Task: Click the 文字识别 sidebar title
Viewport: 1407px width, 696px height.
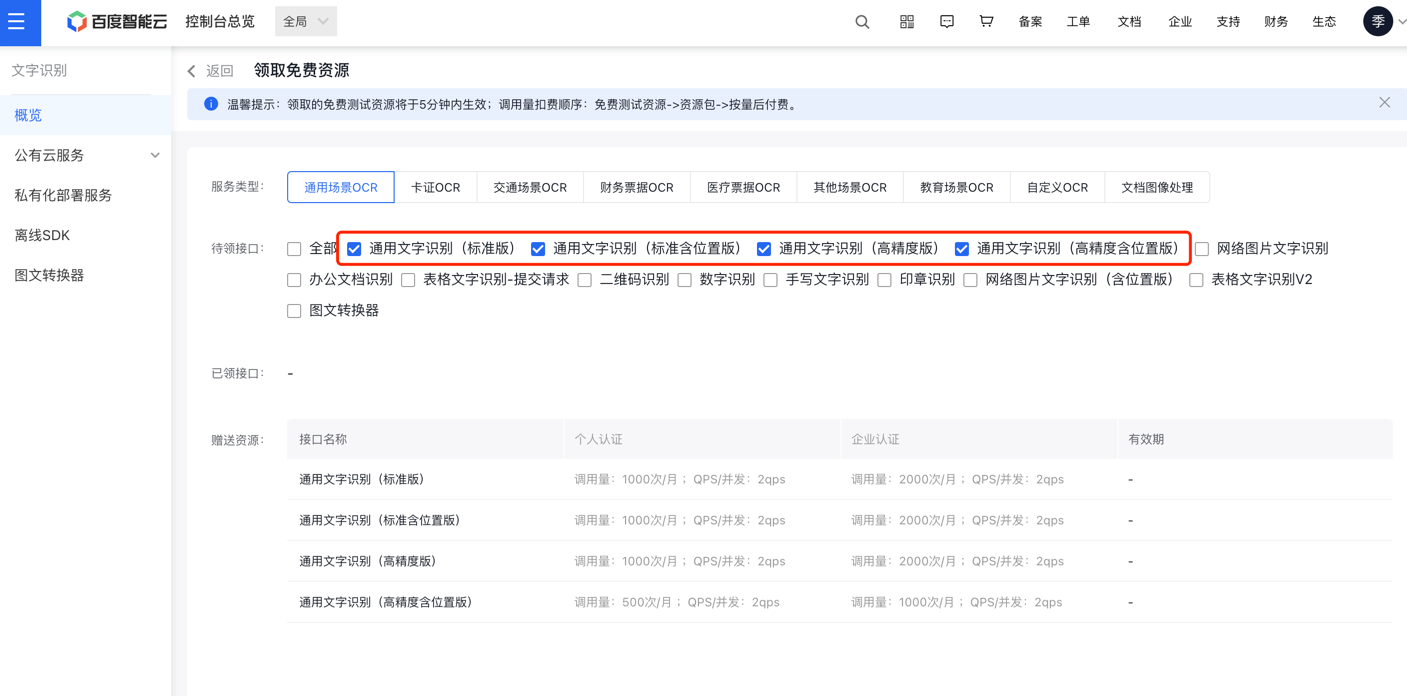Action: [x=40, y=71]
